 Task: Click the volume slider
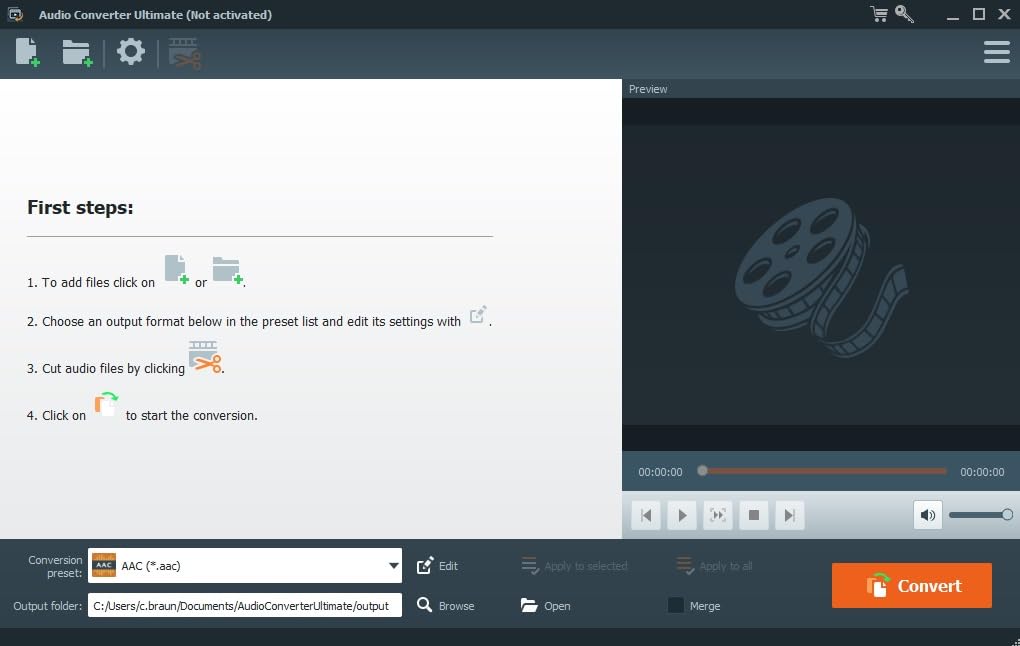pos(980,515)
